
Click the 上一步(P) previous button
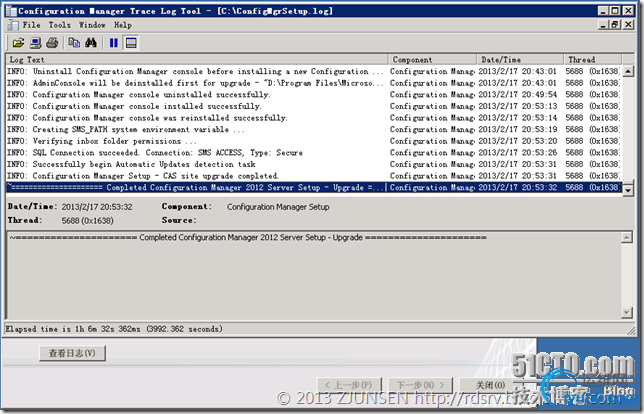(349, 385)
